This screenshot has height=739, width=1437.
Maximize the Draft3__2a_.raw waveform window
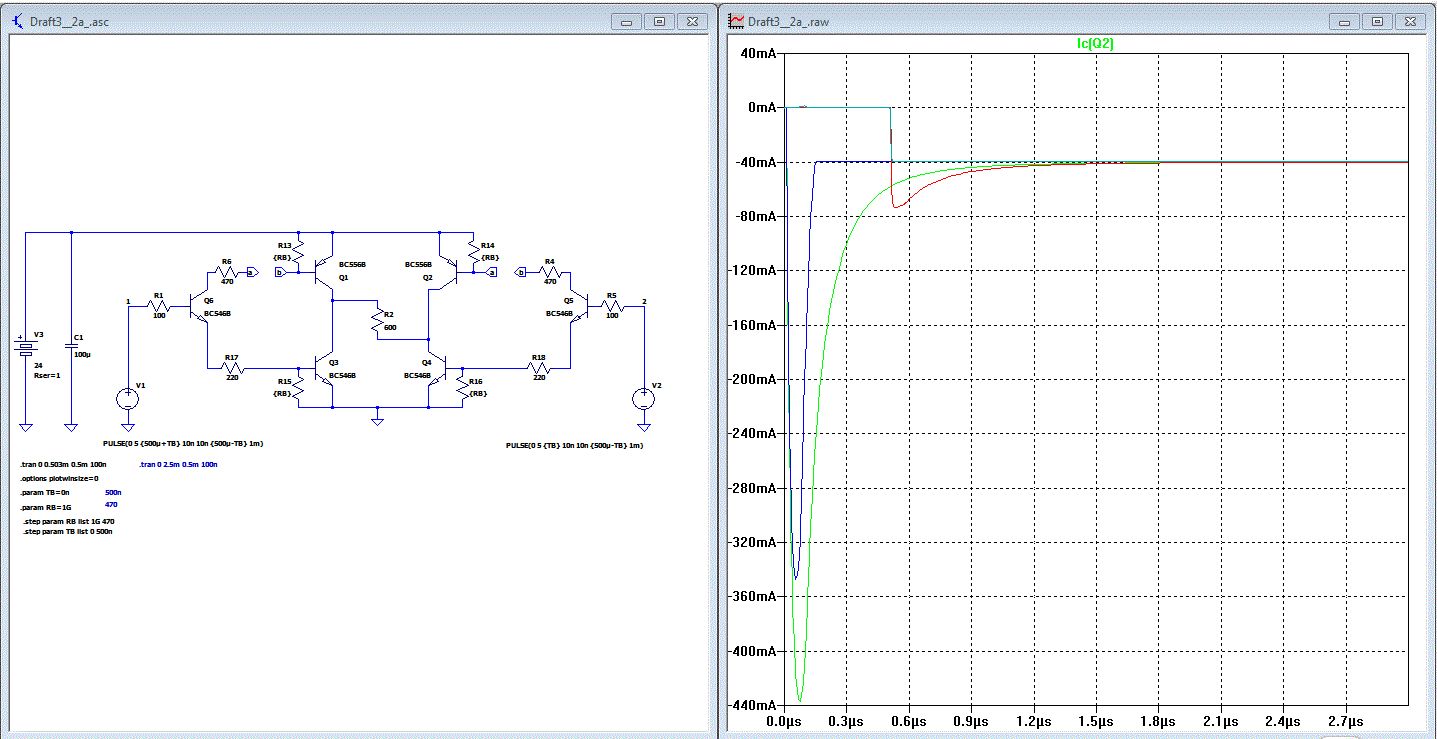pyautogui.click(x=1377, y=21)
